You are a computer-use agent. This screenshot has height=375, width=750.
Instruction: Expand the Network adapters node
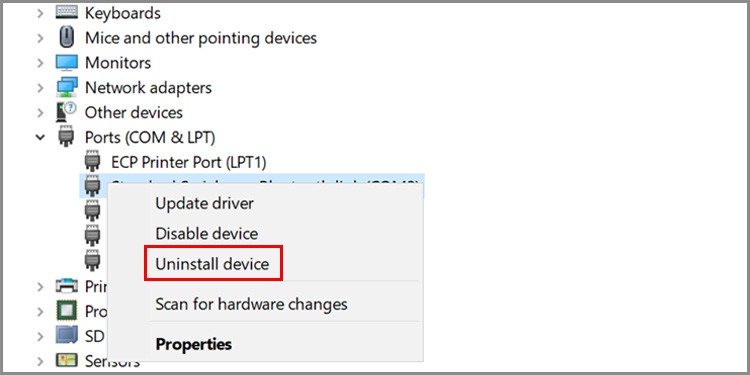(40, 88)
